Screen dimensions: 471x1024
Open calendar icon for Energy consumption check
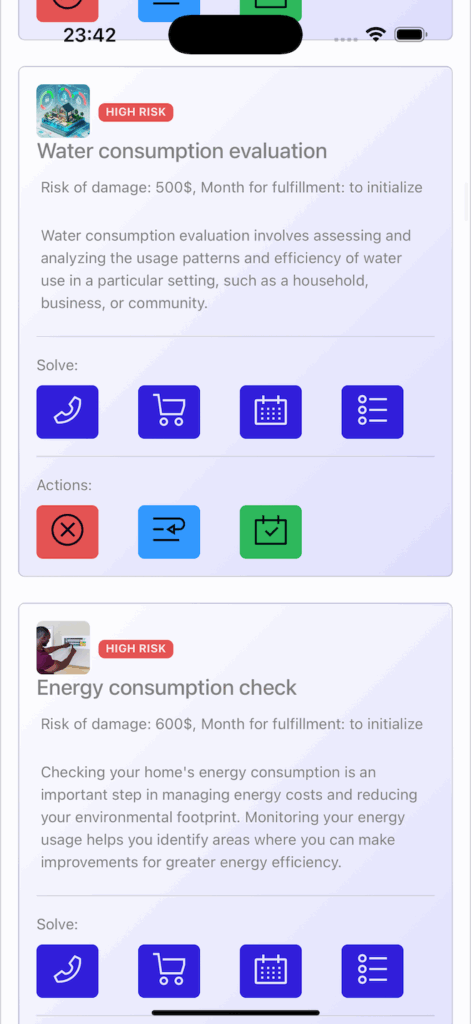270,971
